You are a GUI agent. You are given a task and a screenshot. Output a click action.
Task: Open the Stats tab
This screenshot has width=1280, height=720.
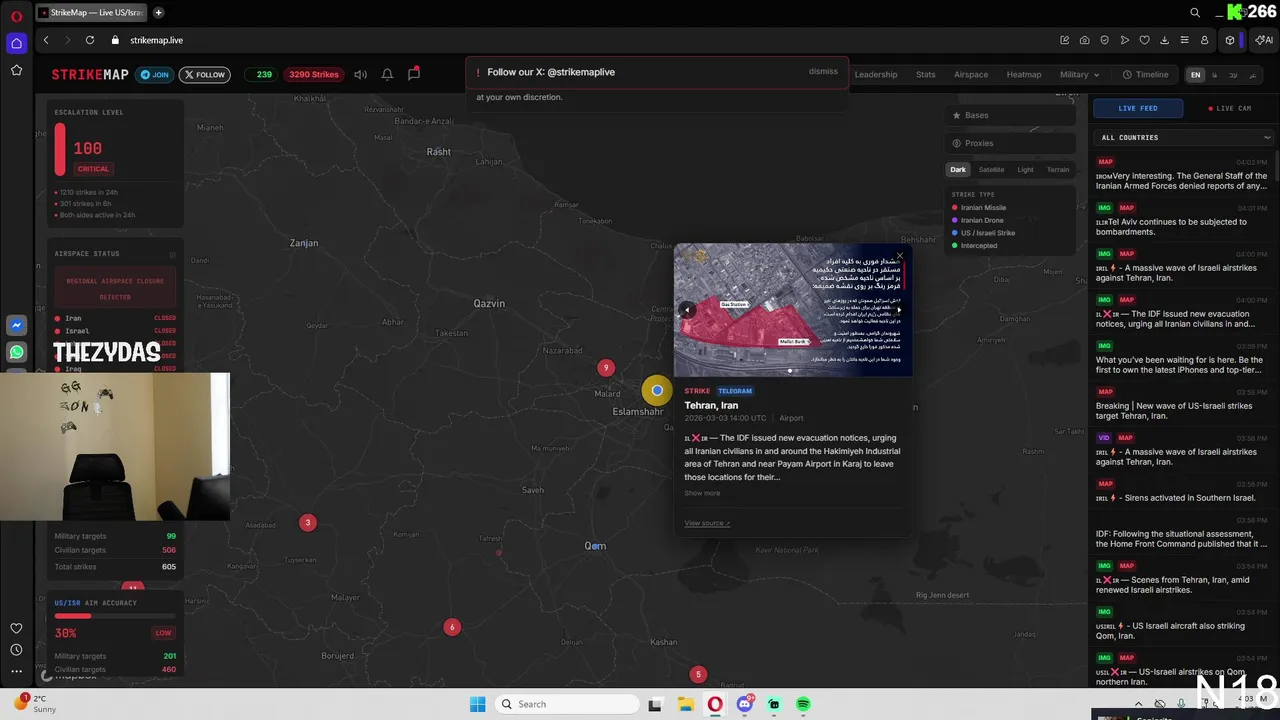[x=926, y=74]
